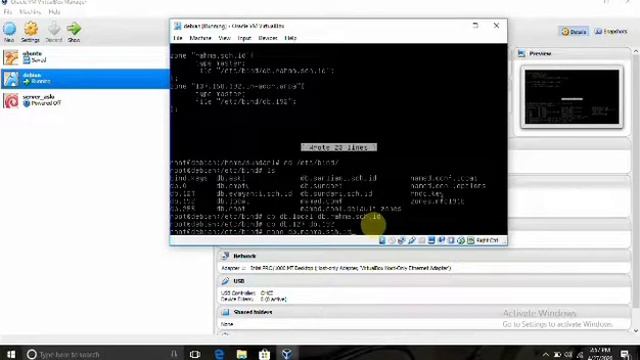Click the keyboard capture icon beside Right Ctrl
The image size is (640, 360).
471,240
